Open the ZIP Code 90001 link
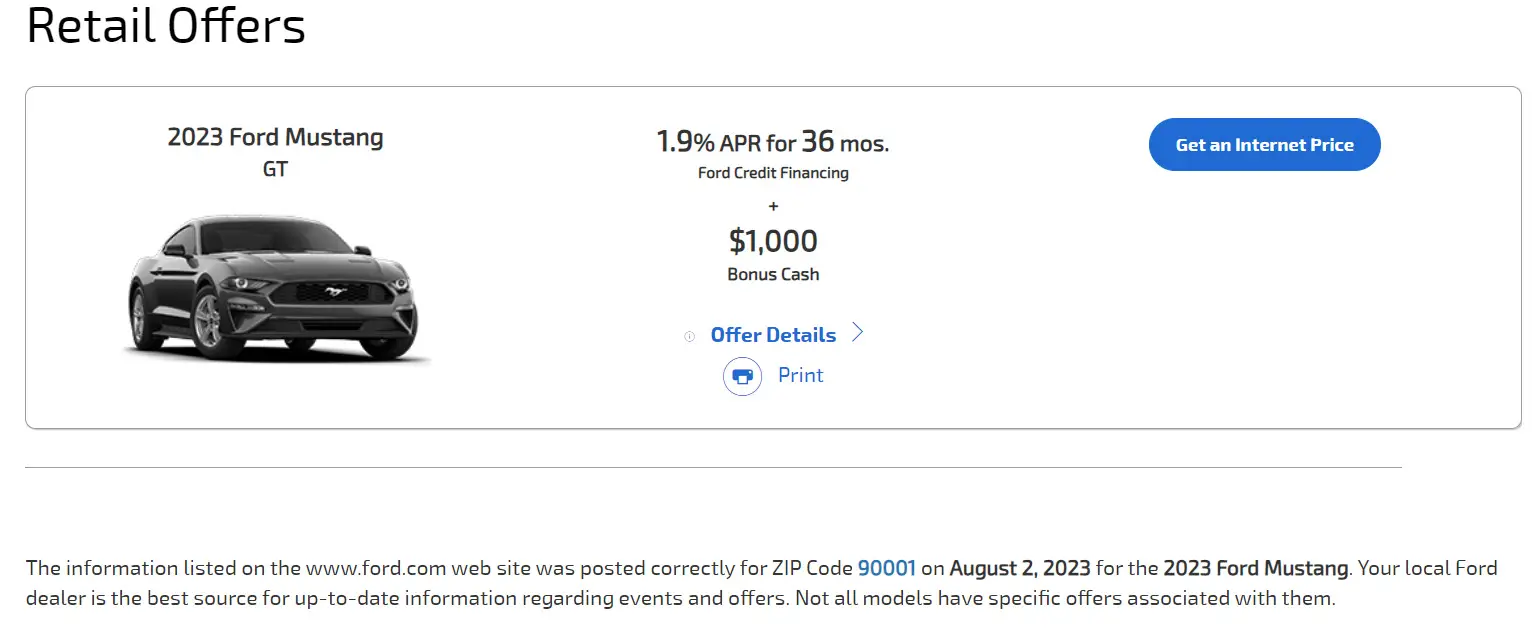Screen dimensions: 1536x637 887,569
